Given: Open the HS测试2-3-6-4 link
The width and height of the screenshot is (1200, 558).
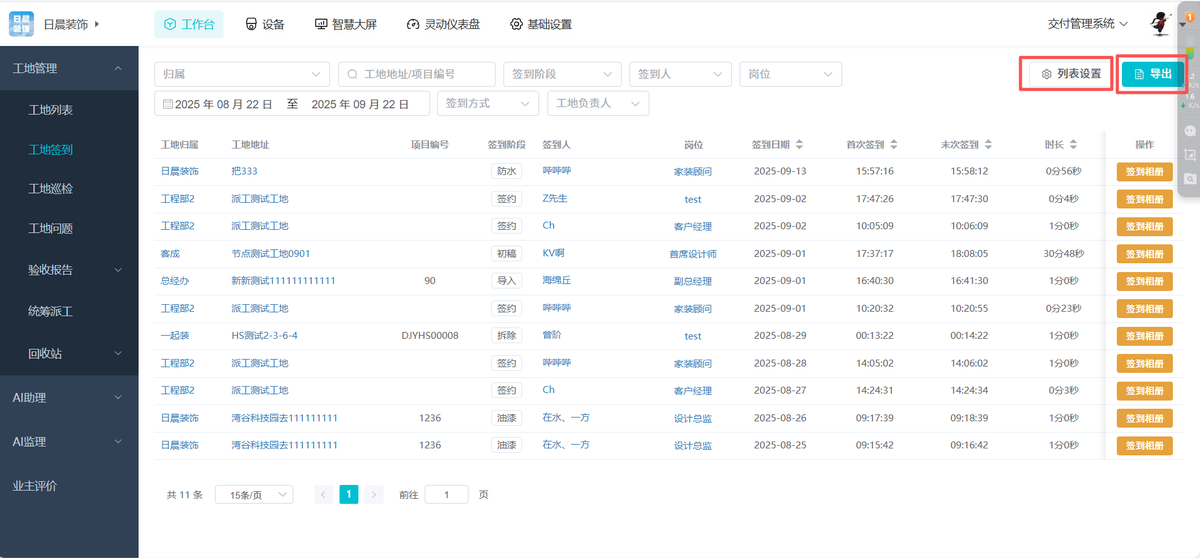Looking at the screenshot, I should (x=264, y=336).
